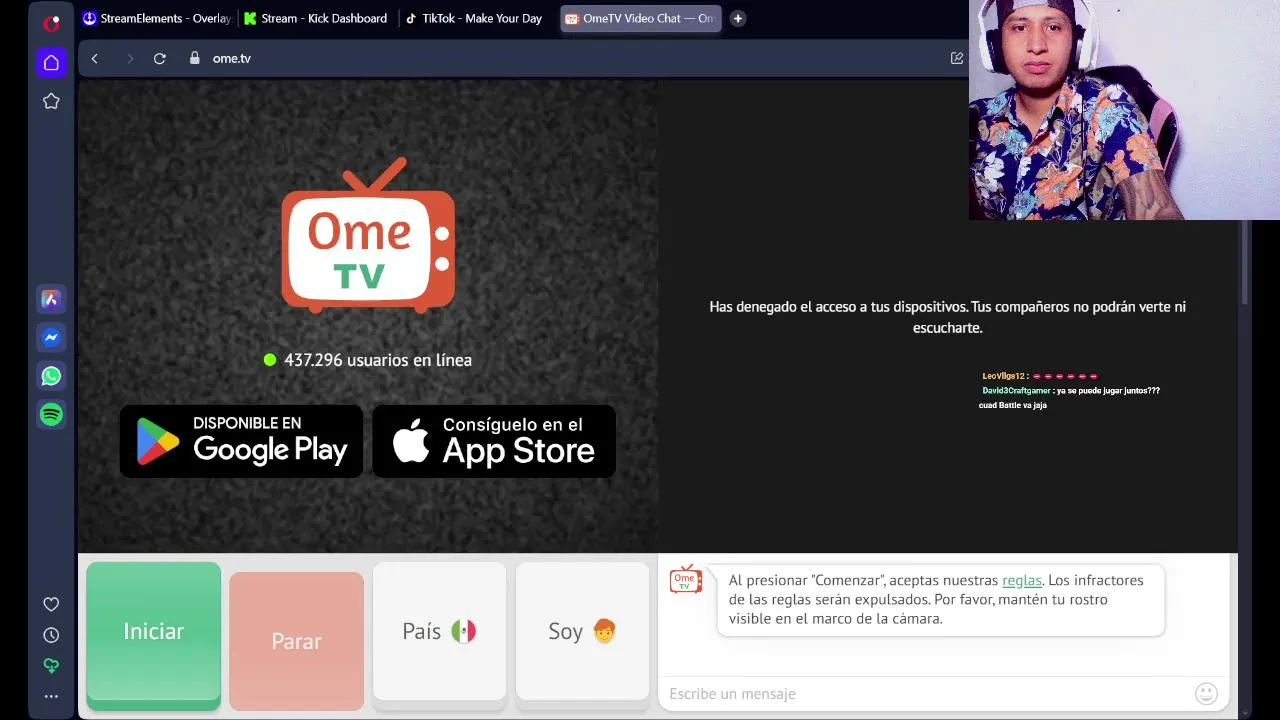Viewport: 1280px width, 720px height.
Task: Open the App Store download badge
Action: pos(494,441)
